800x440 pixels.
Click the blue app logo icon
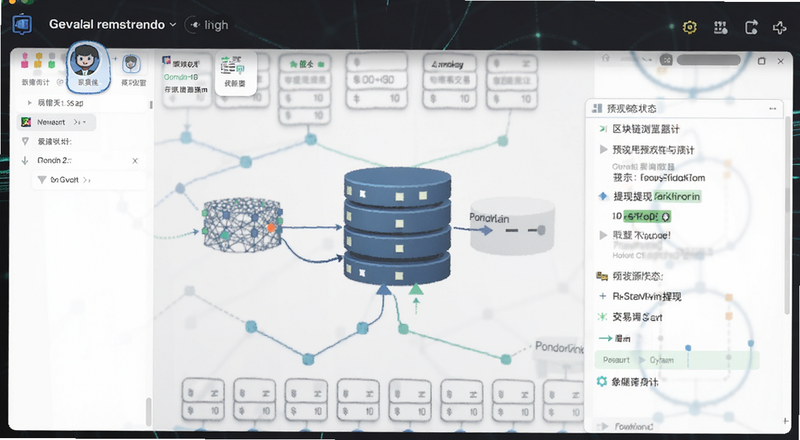coord(22,25)
